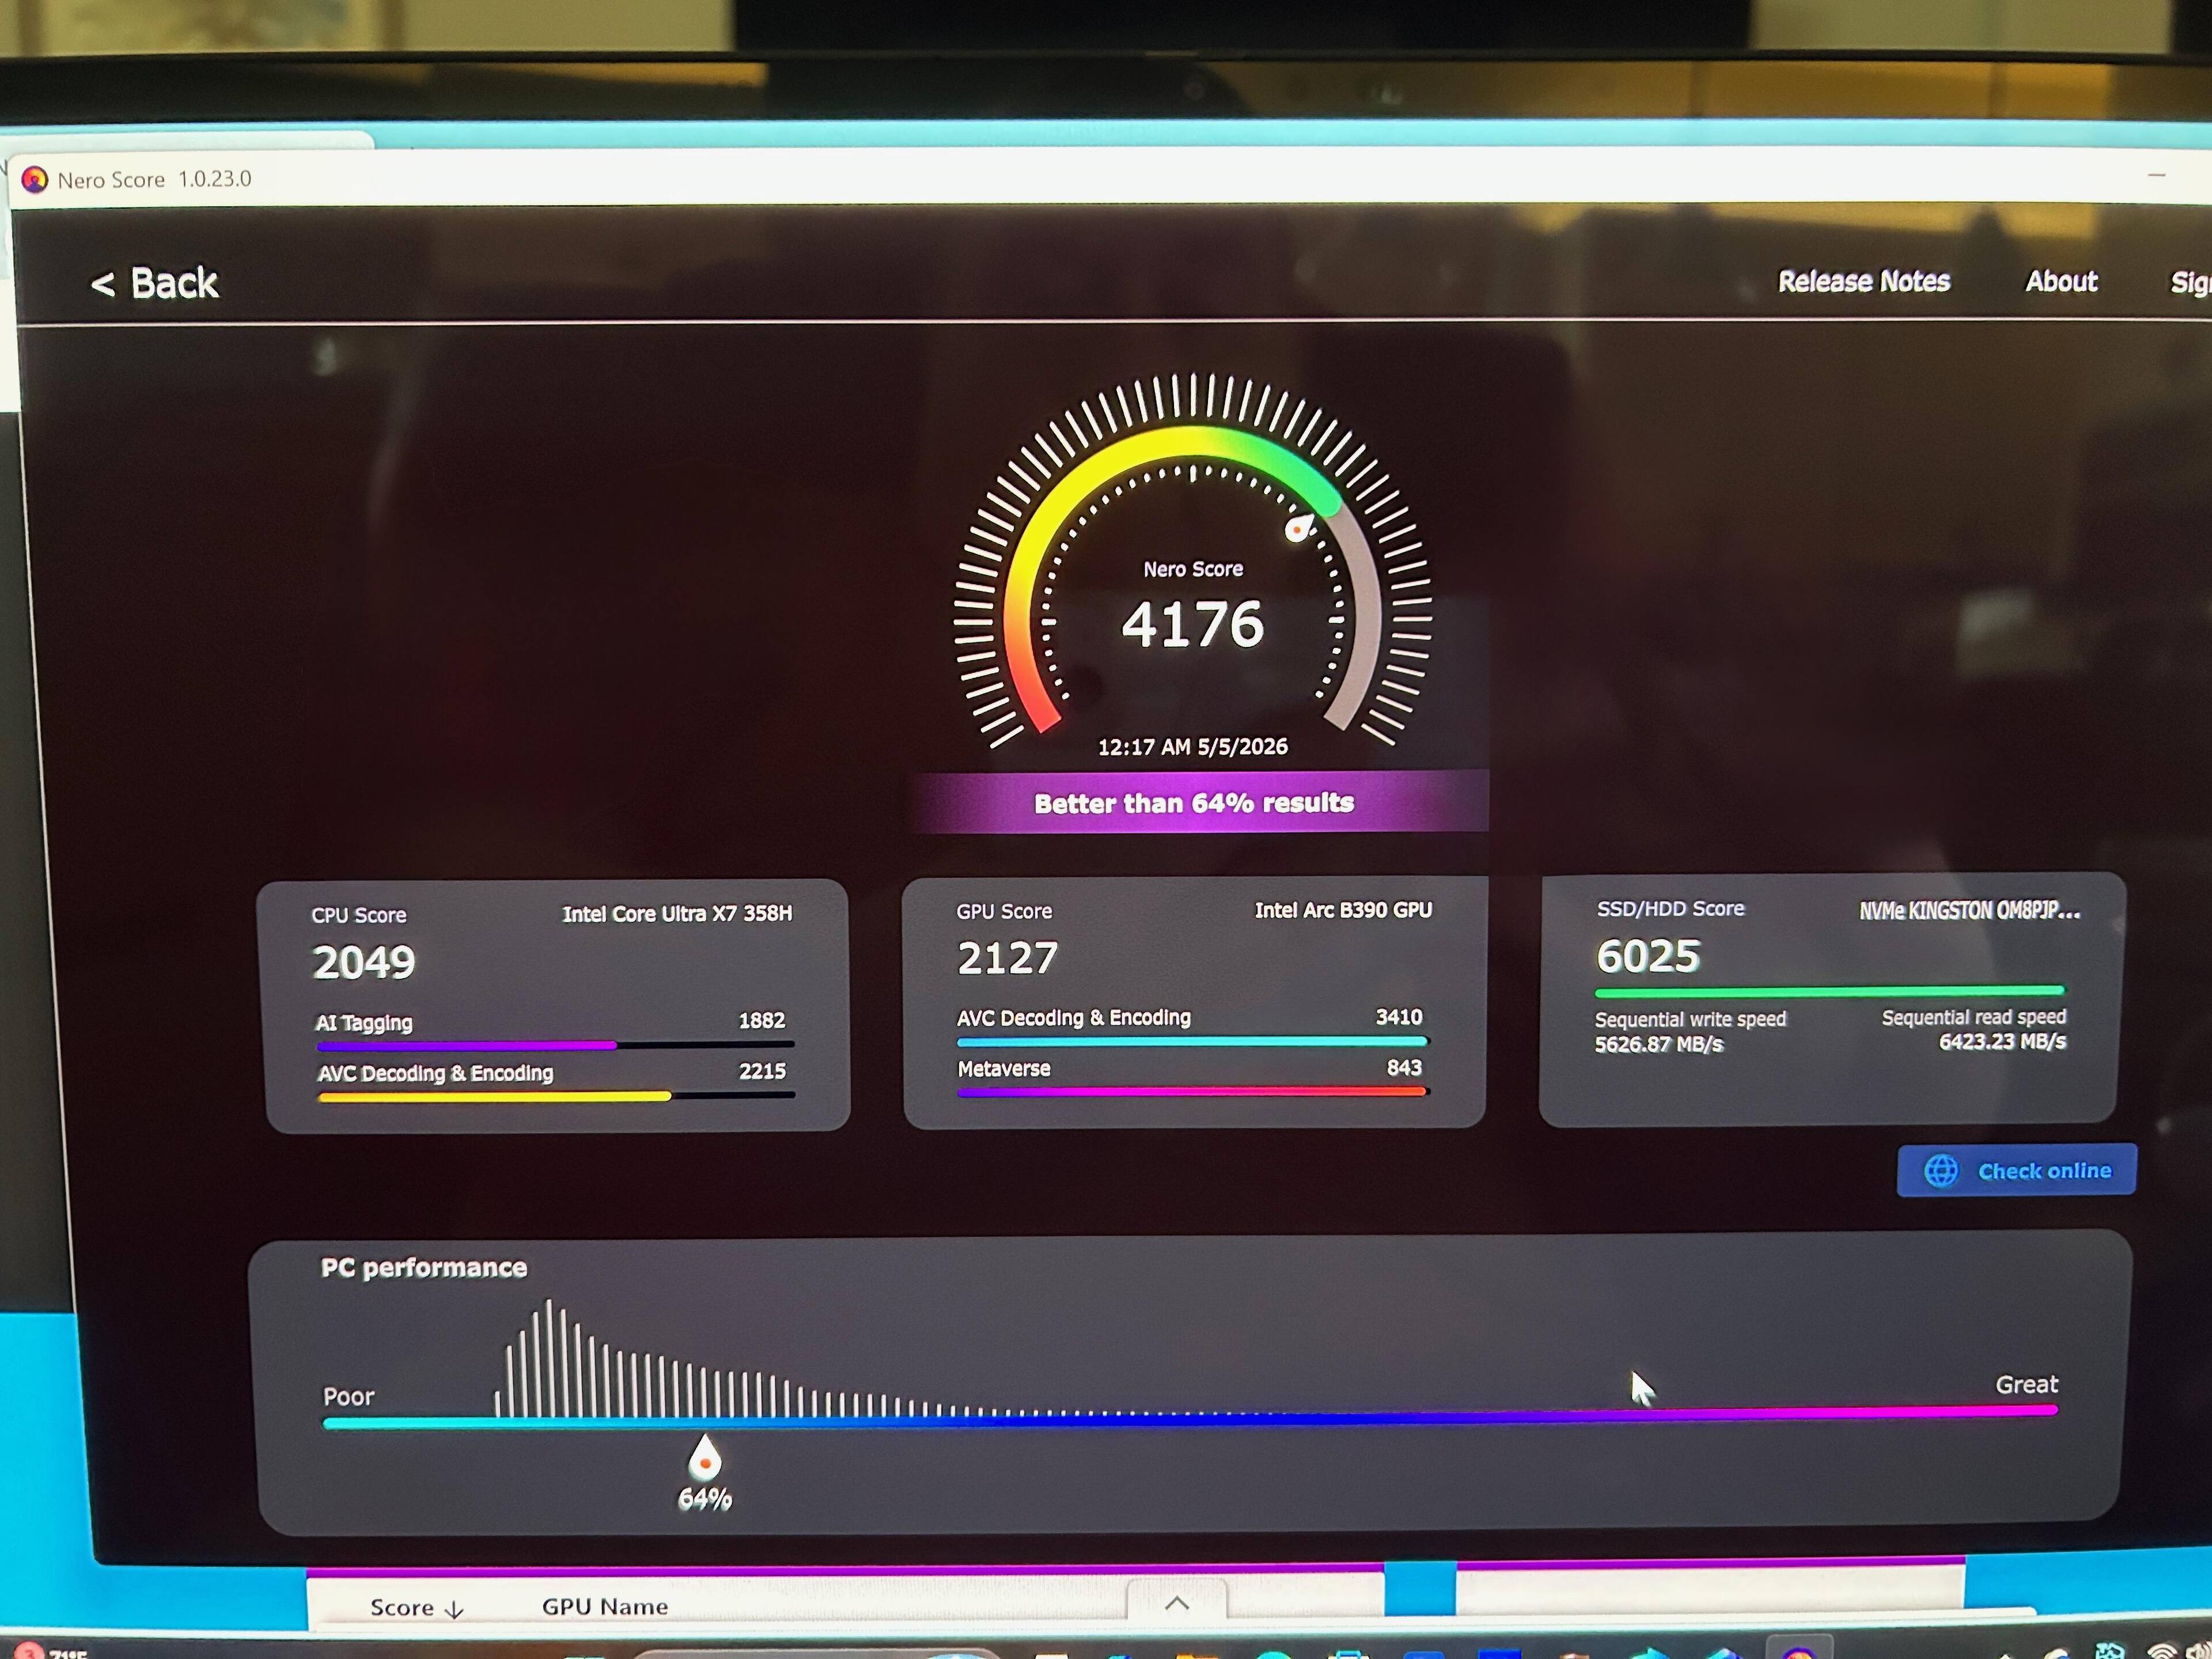
Task: Click the "AI Tagging" label in CPU card
Action: pyautogui.click(x=364, y=1022)
